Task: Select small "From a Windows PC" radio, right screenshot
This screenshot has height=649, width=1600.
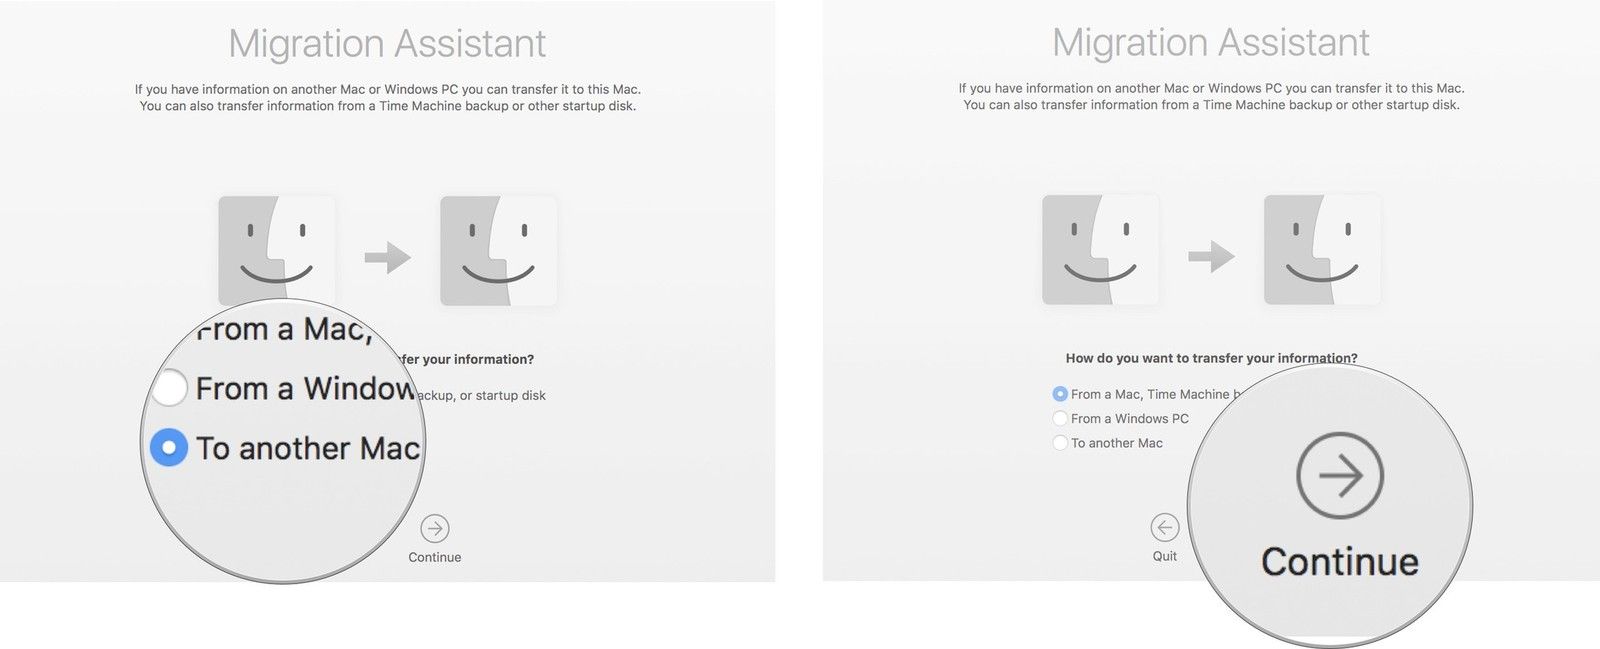Action: (1060, 419)
